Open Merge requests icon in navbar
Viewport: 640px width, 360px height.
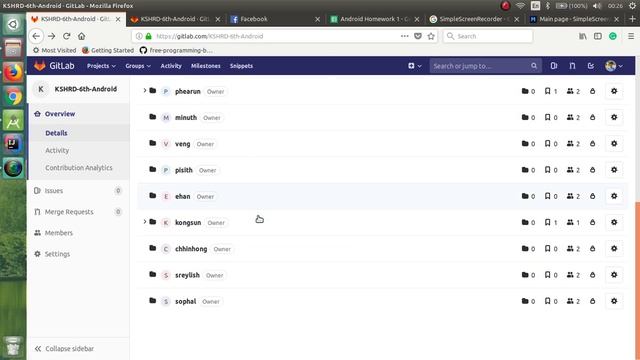point(572,66)
